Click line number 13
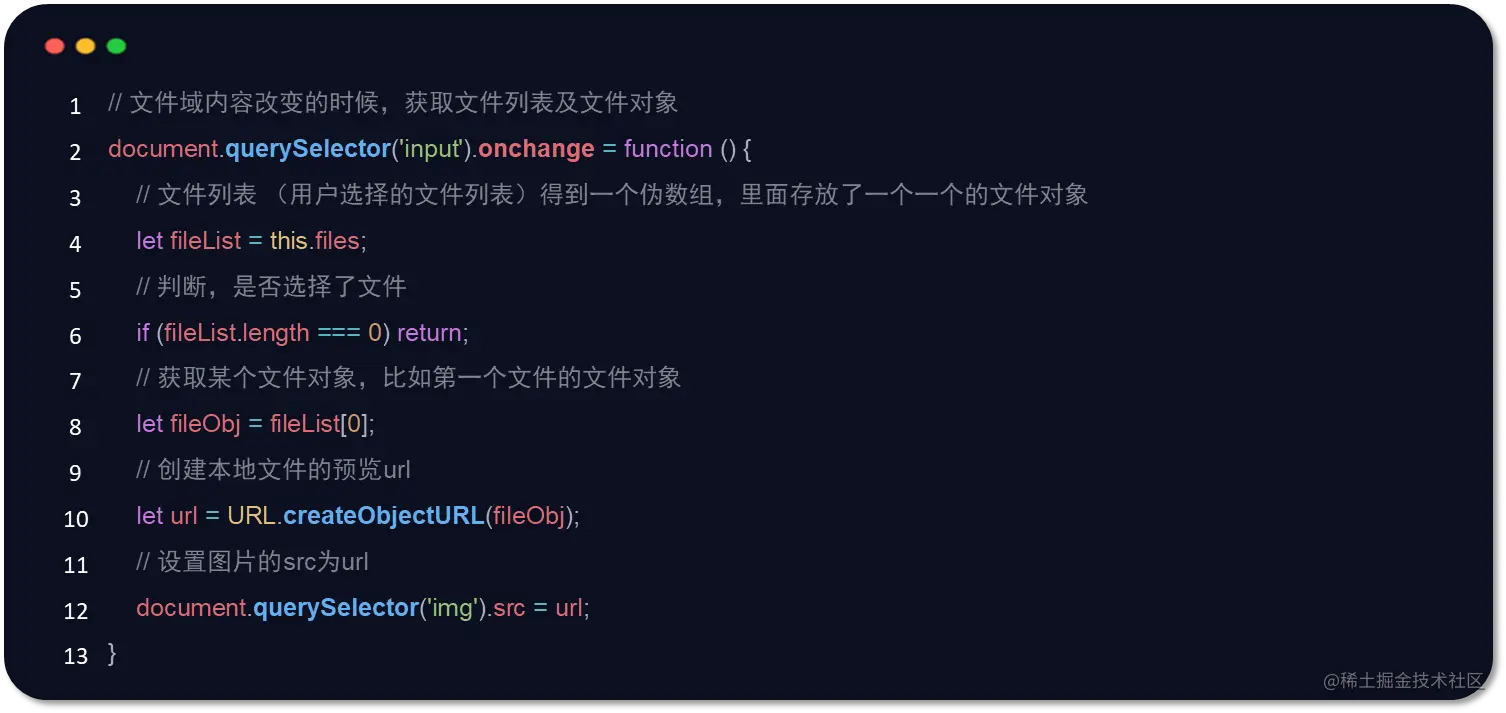The height and width of the screenshot is (713, 1506). point(76,657)
